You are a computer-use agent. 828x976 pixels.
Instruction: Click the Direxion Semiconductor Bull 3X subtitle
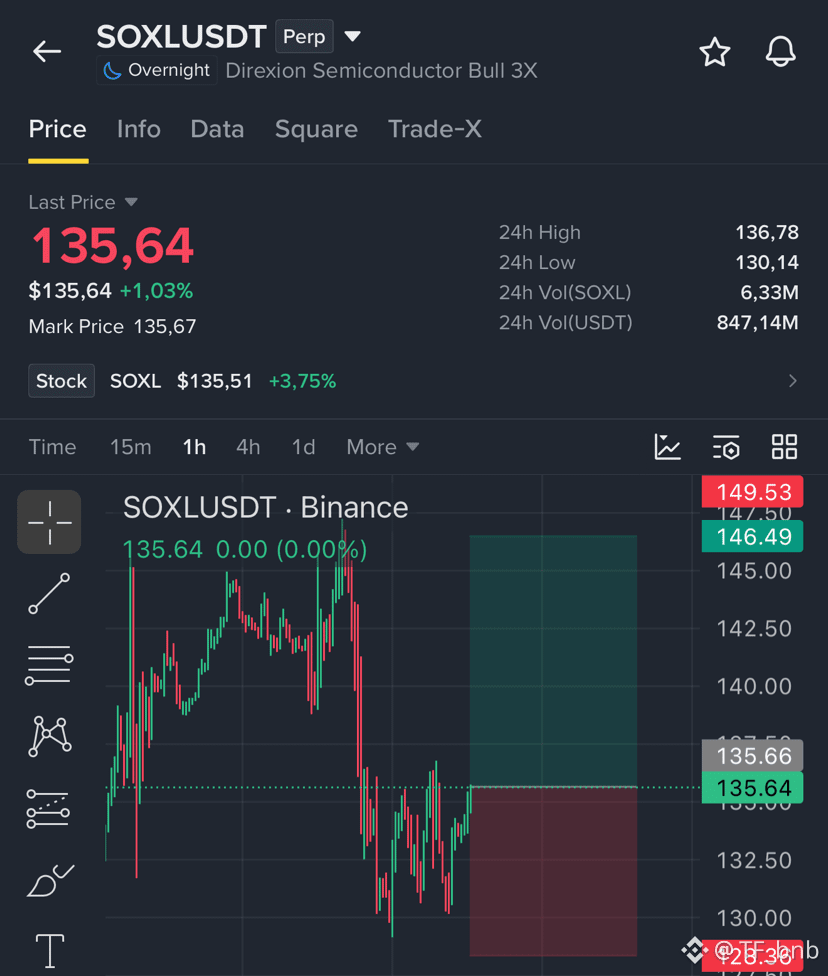pos(381,70)
